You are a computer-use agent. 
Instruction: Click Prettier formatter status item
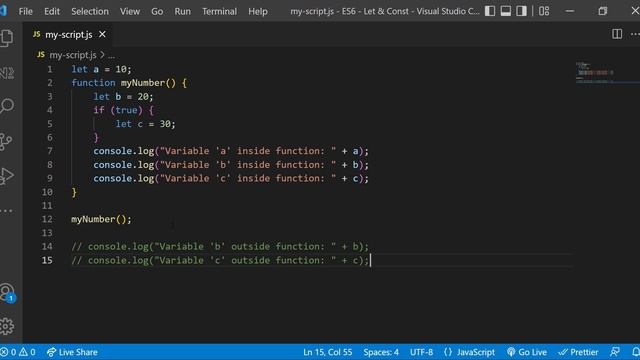point(578,352)
